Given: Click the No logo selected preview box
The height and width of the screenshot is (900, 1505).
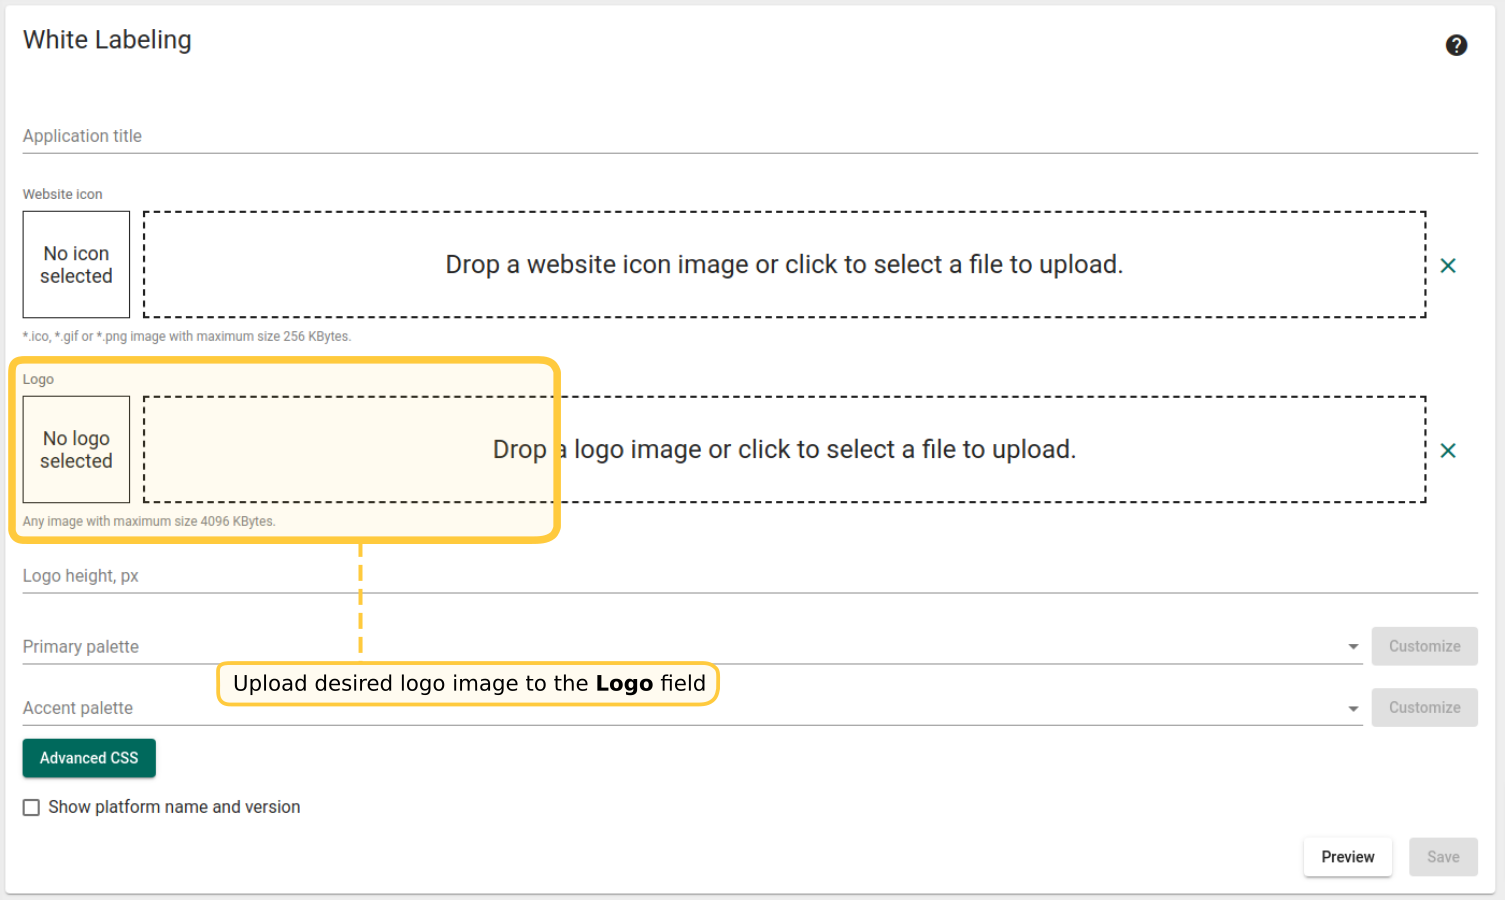Looking at the screenshot, I should (x=76, y=450).
